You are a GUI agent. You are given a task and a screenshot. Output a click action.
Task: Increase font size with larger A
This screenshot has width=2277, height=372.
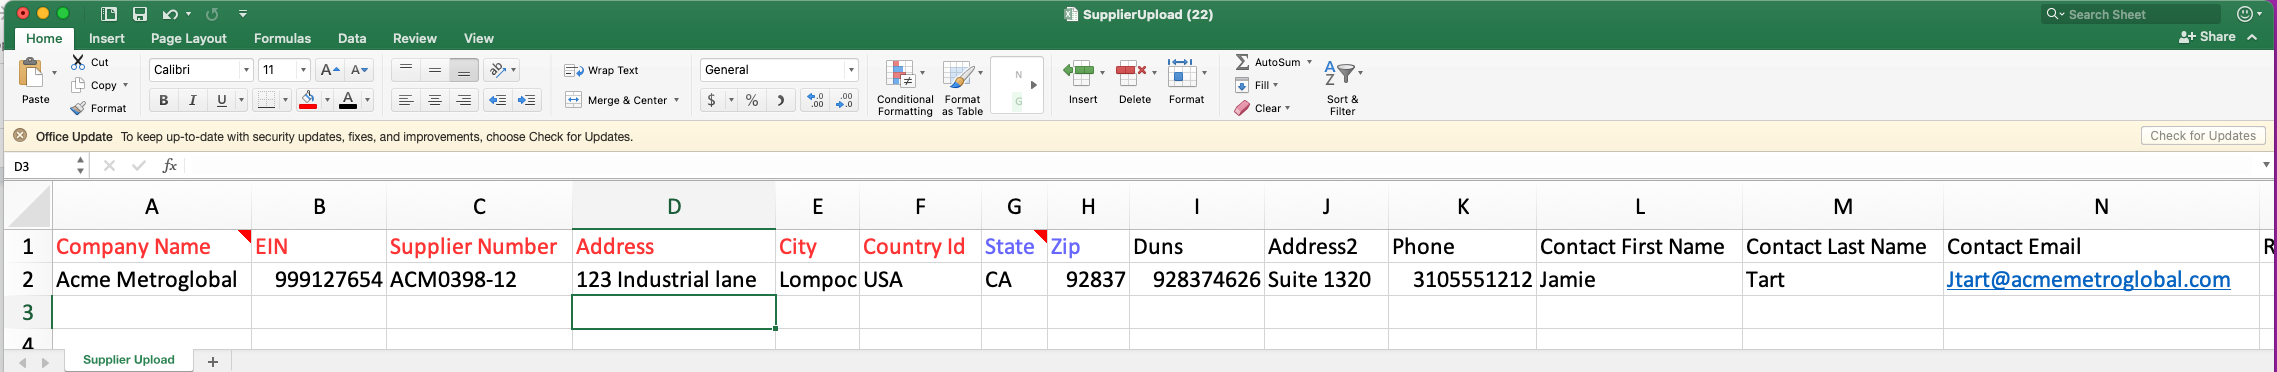pyautogui.click(x=329, y=70)
